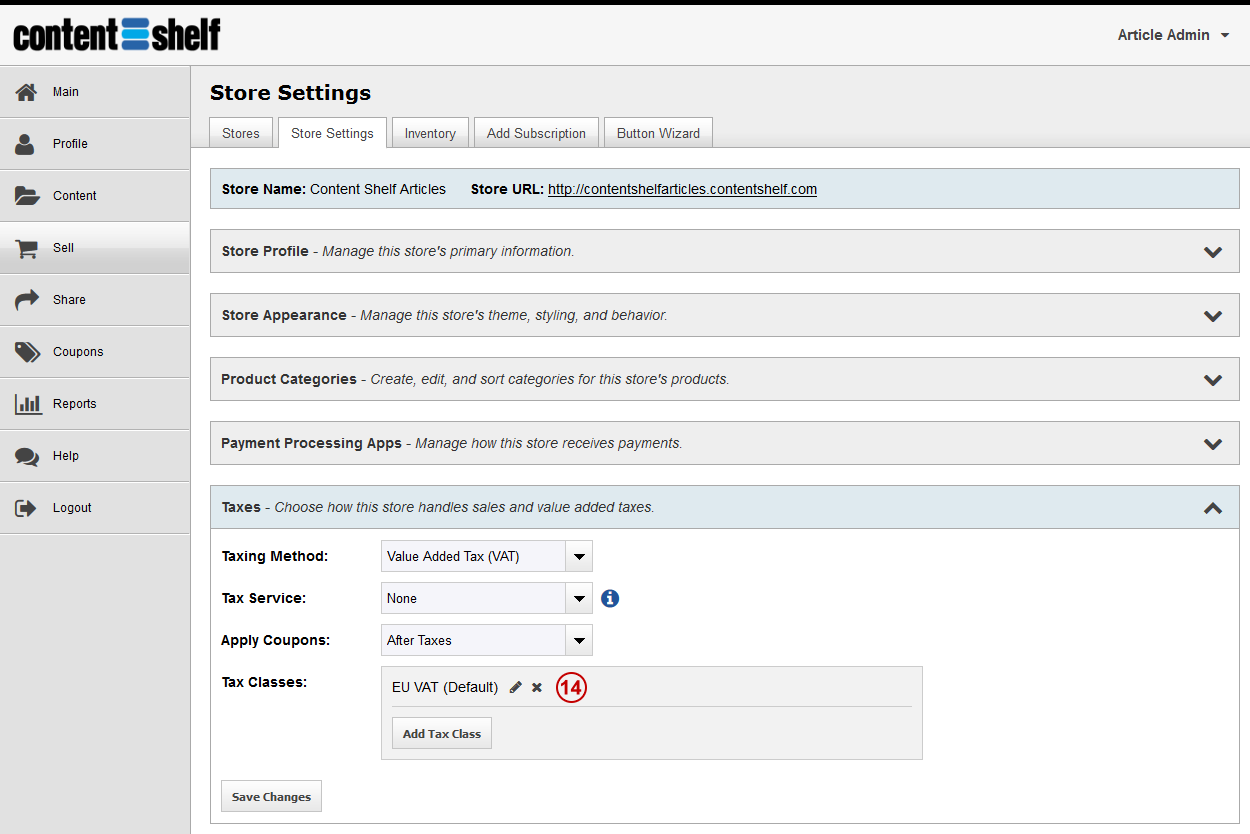Expand the Payment Processing Apps section
Viewport: 1250px width, 834px height.
[x=1213, y=444]
